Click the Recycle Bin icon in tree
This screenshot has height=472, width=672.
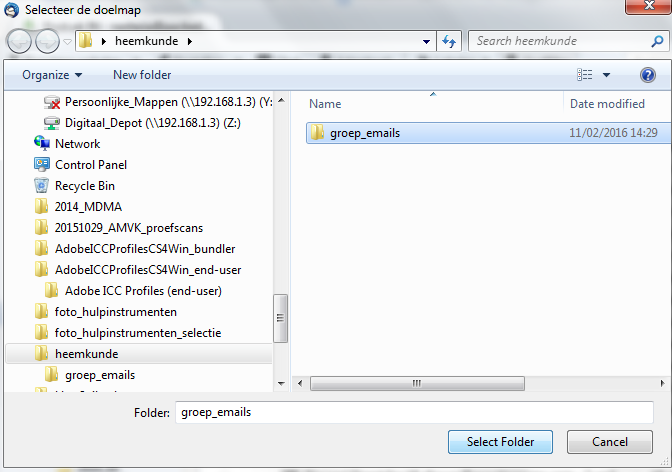pyautogui.click(x=41, y=185)
